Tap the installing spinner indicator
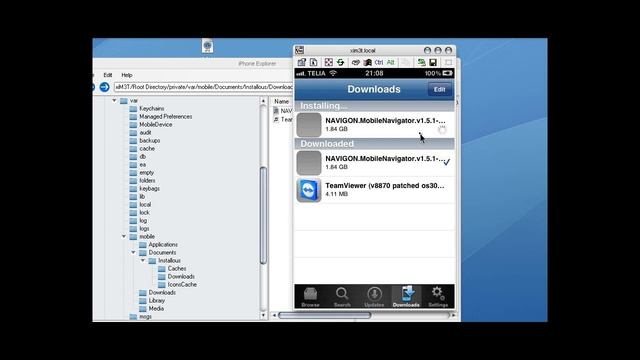Image resolution: width=640 pixels, height=360 pixels. pos(442,130)
